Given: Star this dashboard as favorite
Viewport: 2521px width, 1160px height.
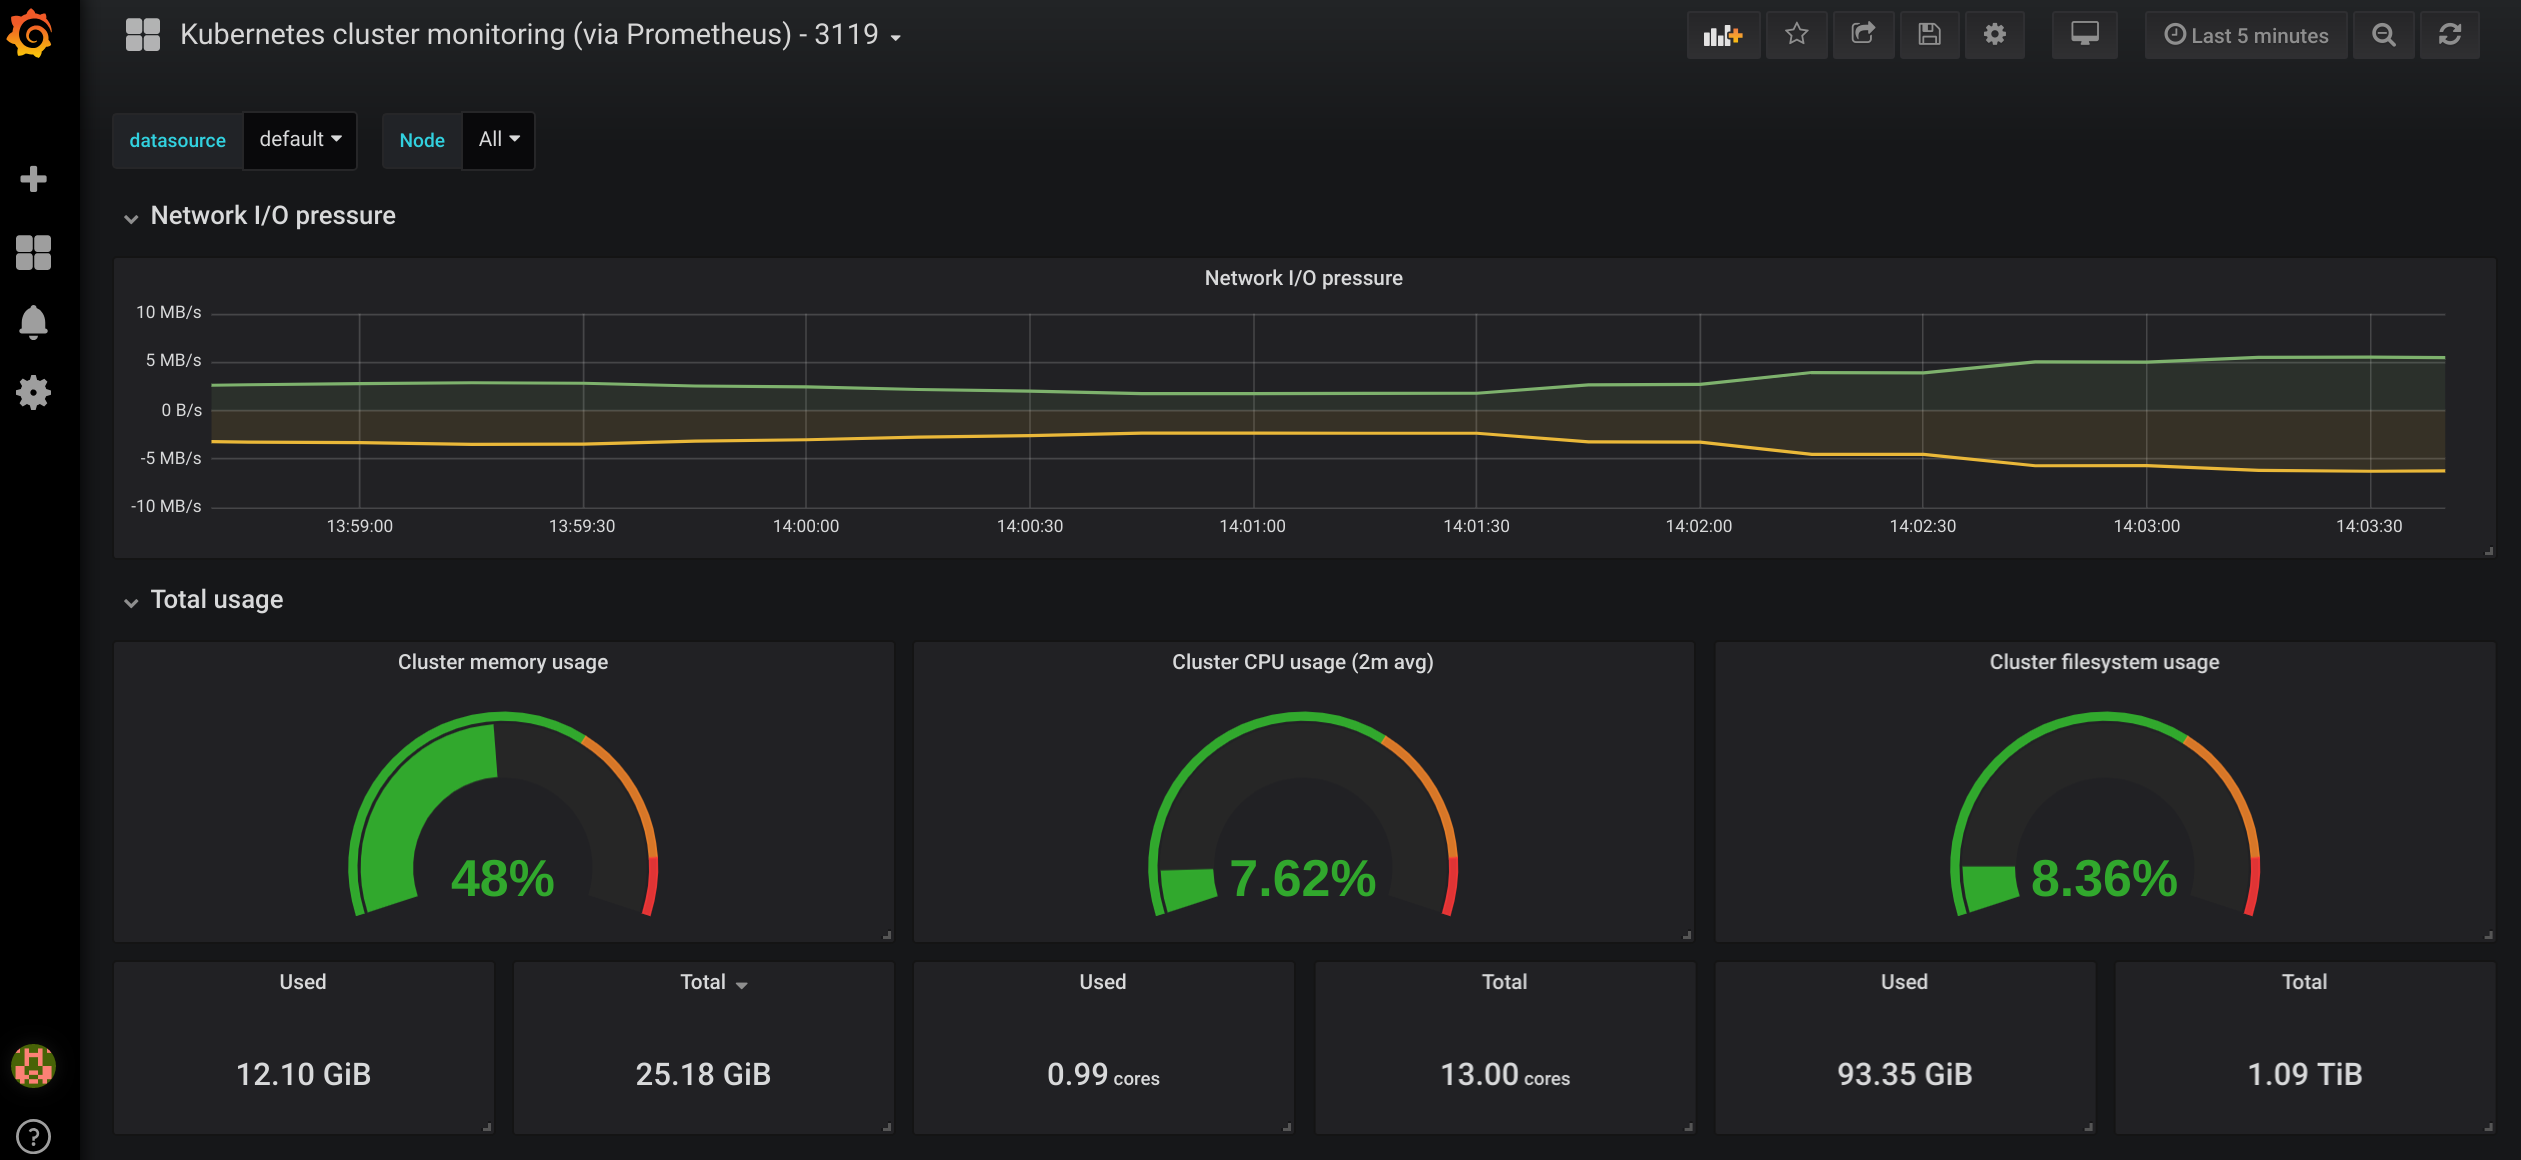Looking at the screenshot, I should pyautogui.click(x=1796, y=35).
